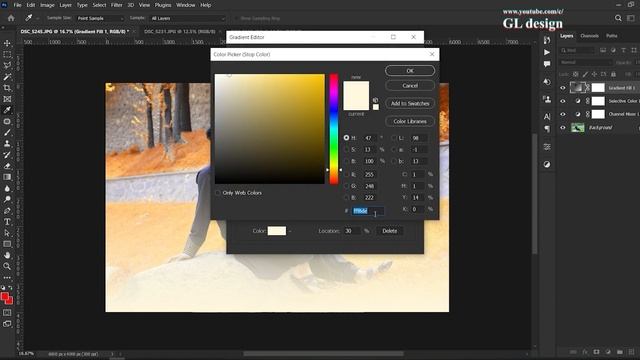Open the search magnifier in options bar
The height and width of the screenshot is (360, 640).
coord(618,18)
